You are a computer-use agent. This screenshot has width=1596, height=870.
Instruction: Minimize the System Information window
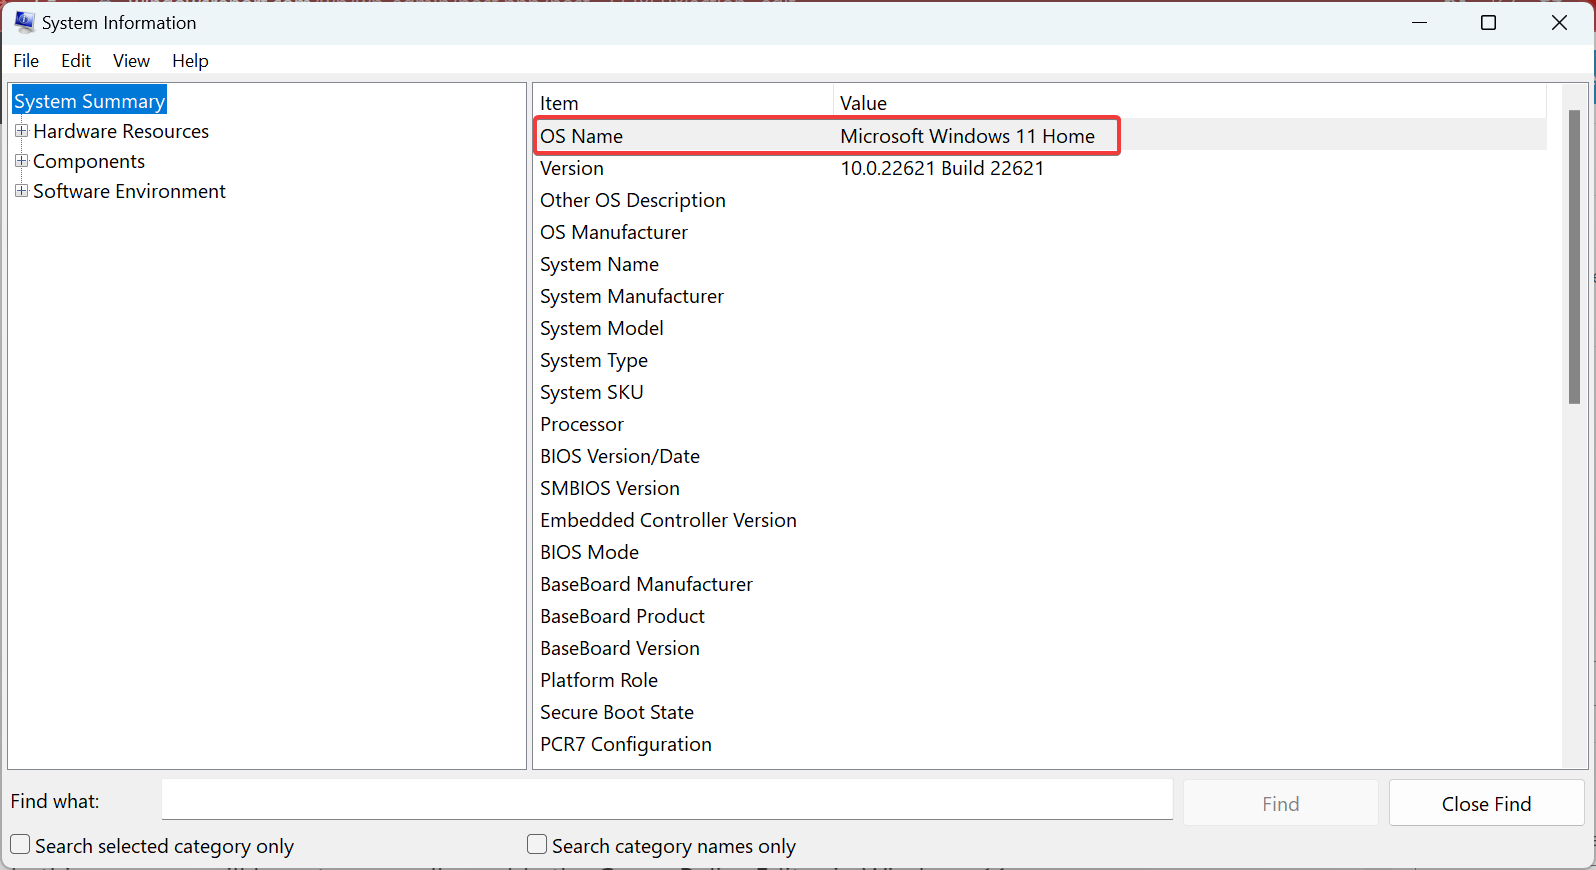(x=1419, y=22)
